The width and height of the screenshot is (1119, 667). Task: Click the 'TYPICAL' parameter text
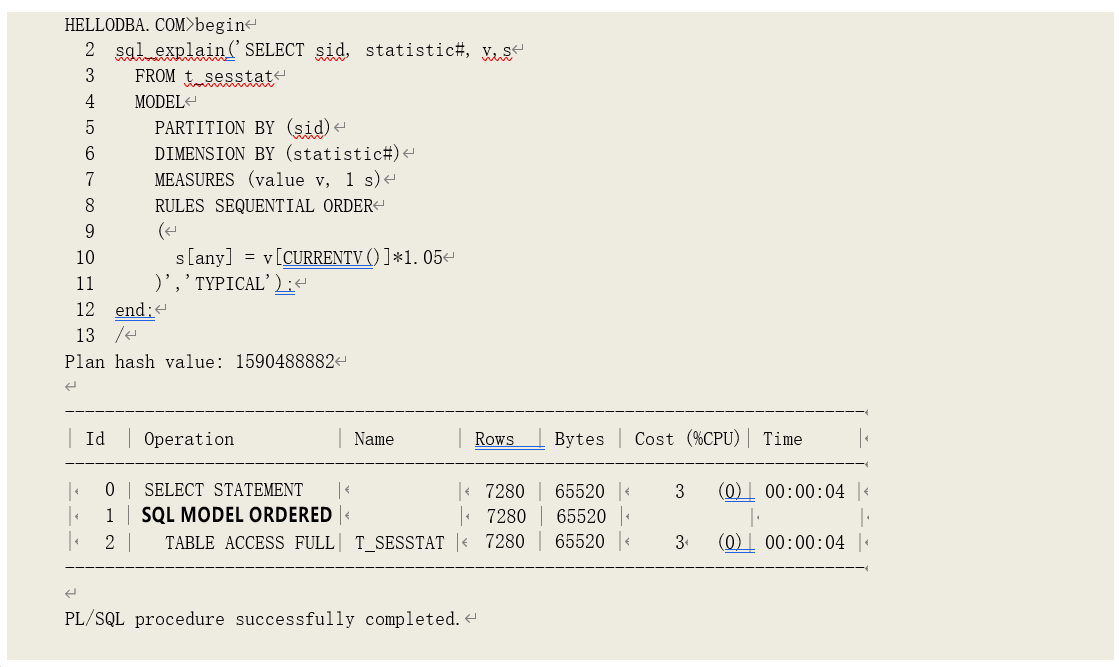coord(231,284)
